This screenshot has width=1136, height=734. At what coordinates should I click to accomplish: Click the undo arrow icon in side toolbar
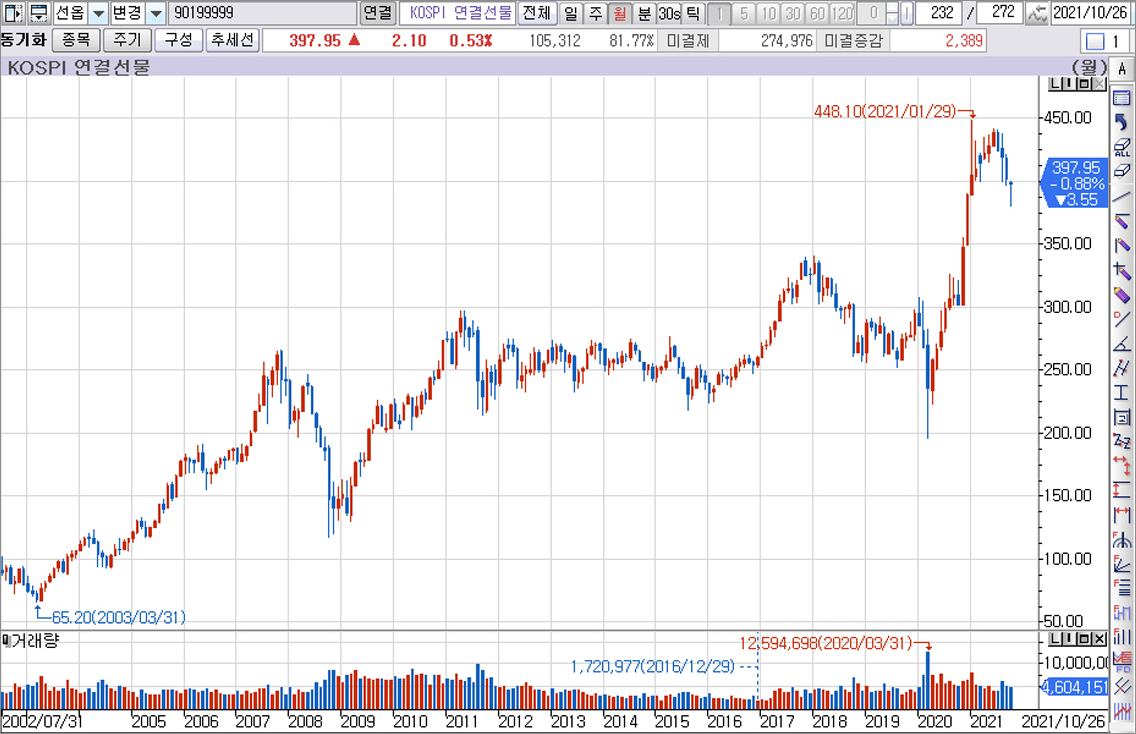1122,122
